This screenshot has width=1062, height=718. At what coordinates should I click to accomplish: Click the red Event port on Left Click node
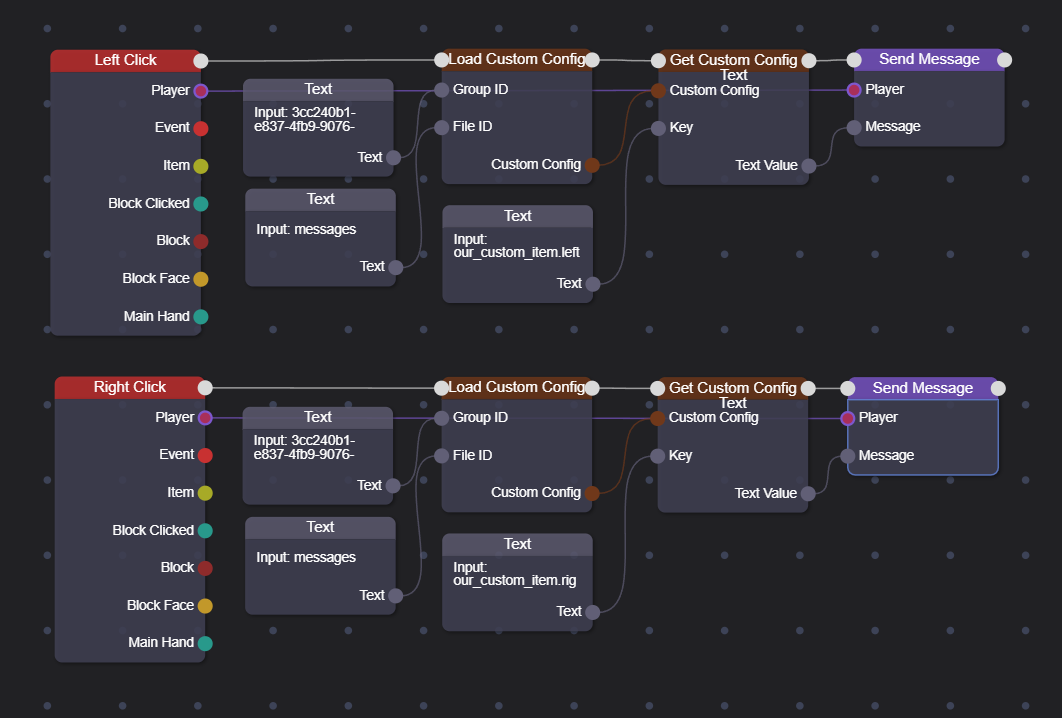coord(200,128)
